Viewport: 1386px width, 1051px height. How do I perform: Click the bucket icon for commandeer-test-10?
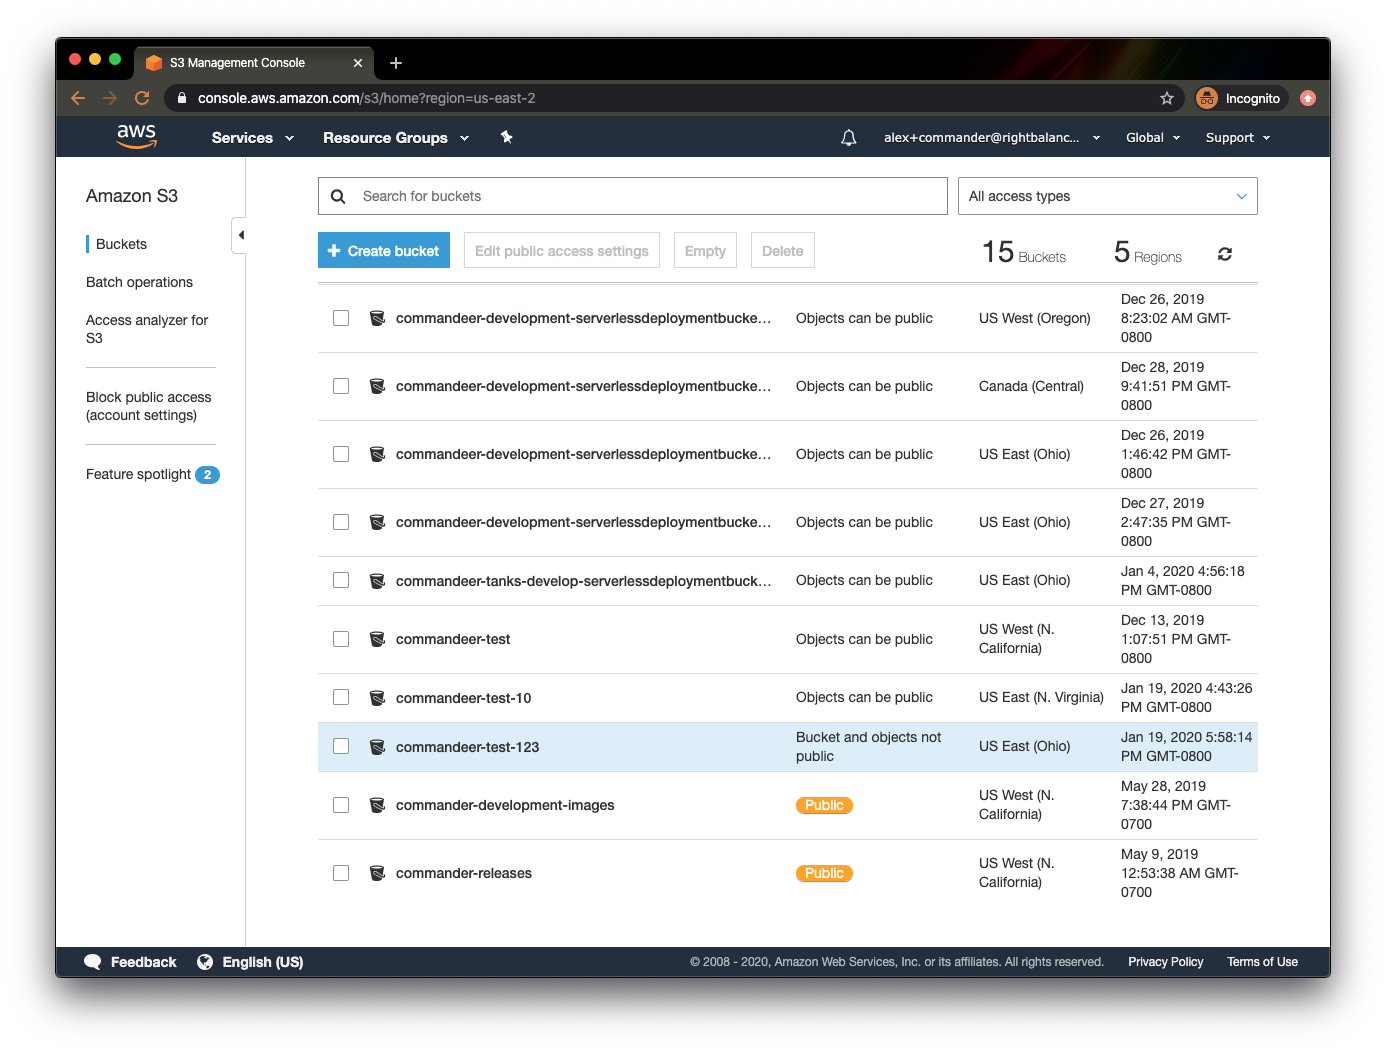[377, 698]
